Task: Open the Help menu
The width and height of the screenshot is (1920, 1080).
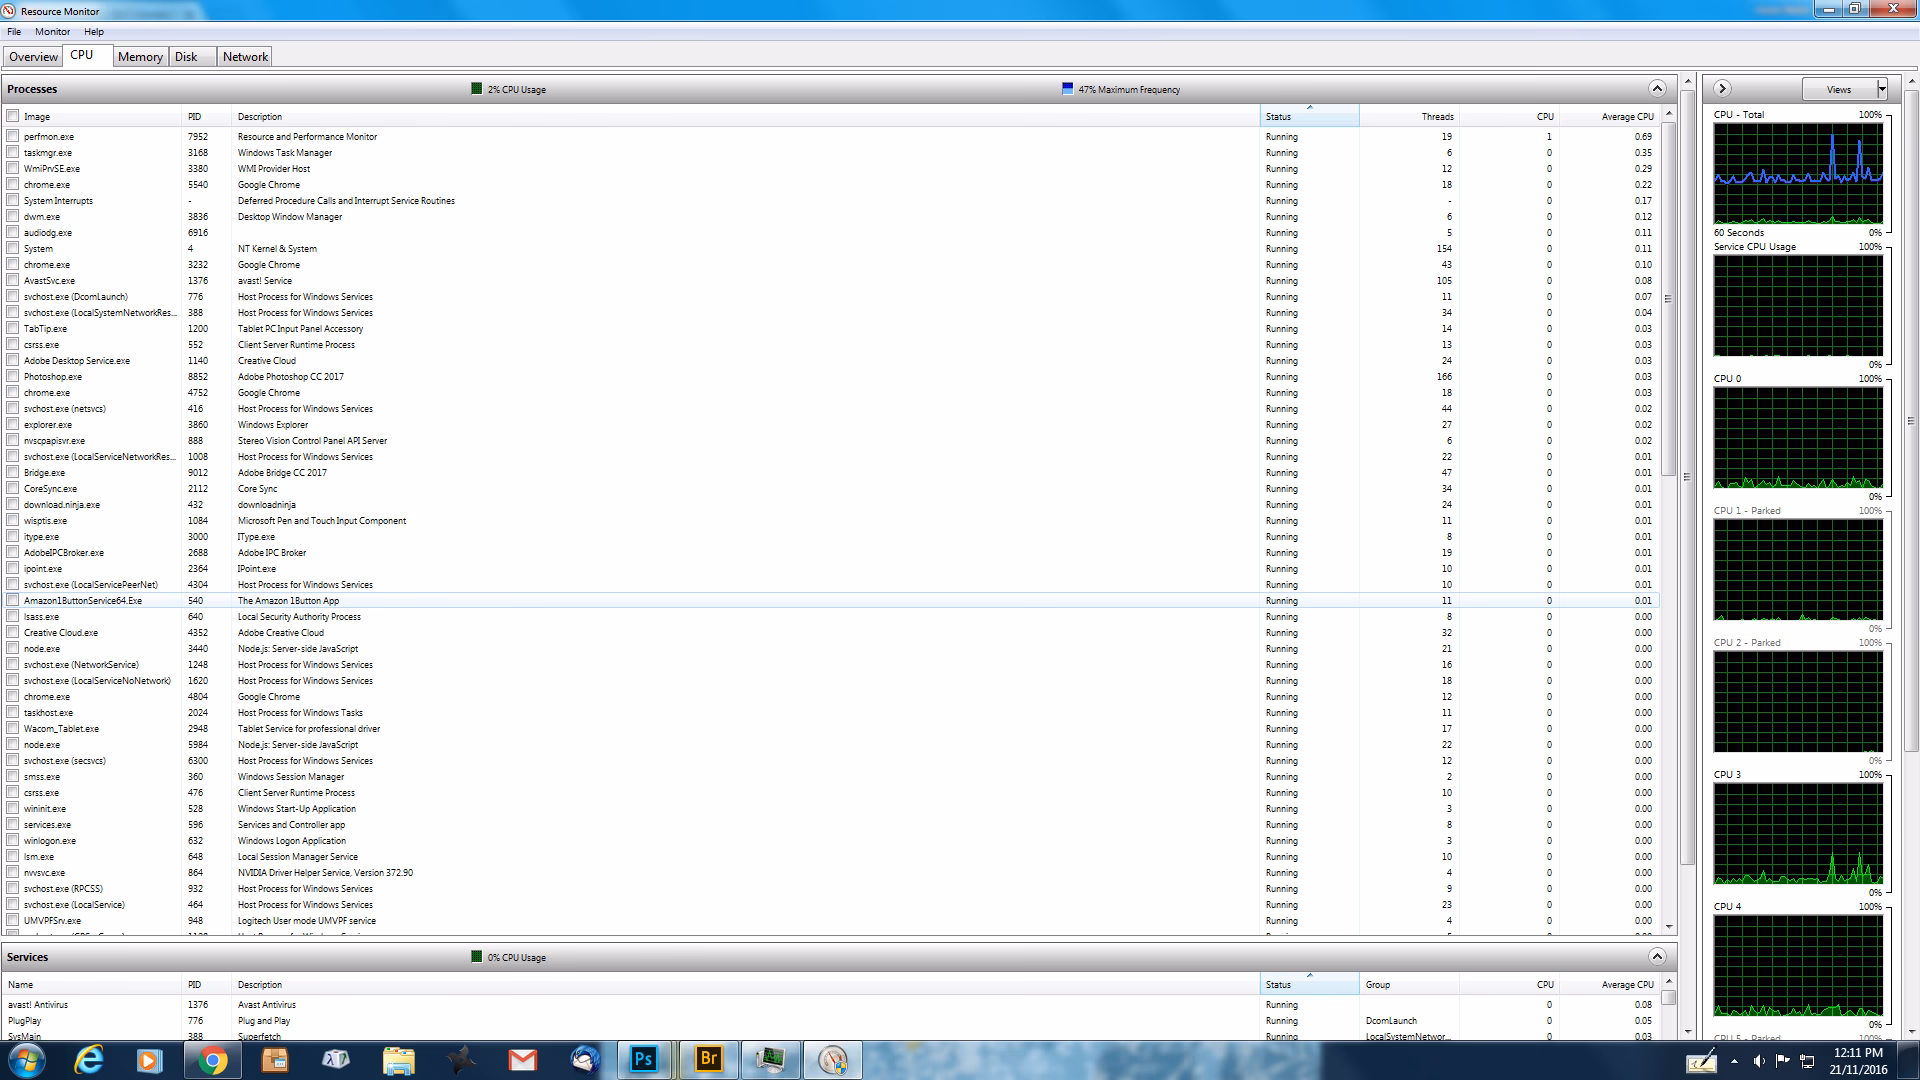Action: pos(94,31)
